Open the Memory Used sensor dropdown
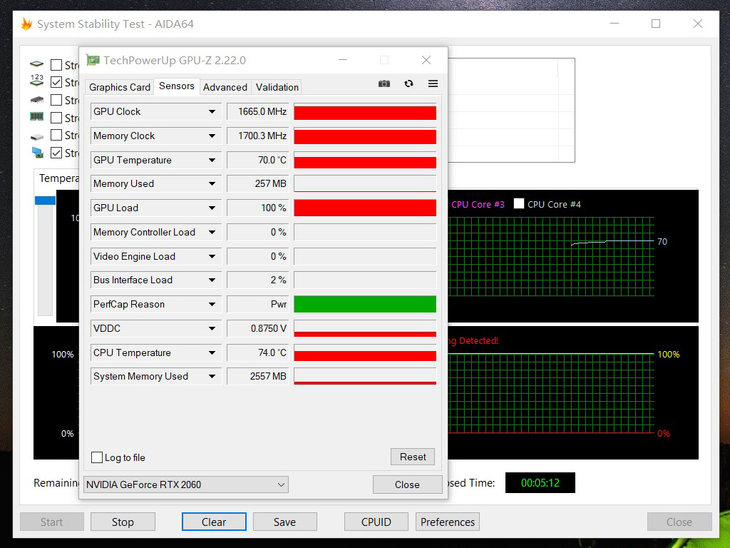Screen dimensions: 730x548 point(212,184)
